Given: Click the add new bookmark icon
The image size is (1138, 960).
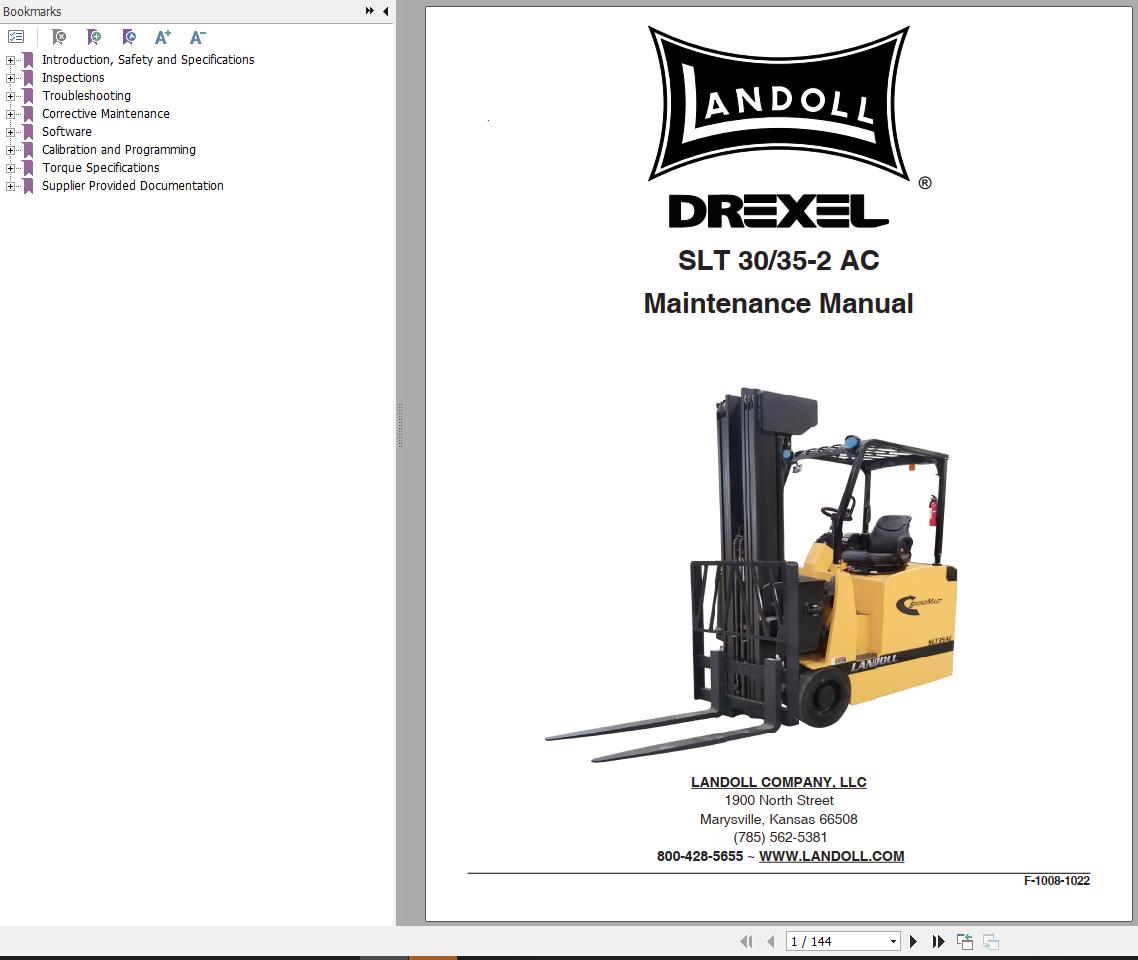Looking at the screenshot, I should (93, 37).
